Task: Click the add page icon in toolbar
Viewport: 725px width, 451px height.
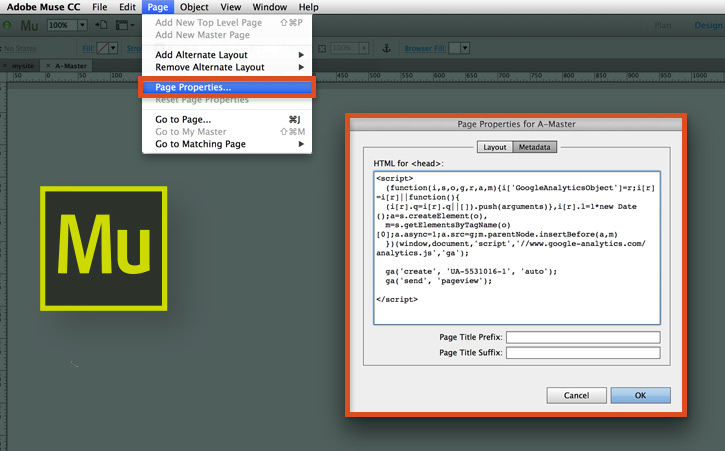Action: coord(101,25)
